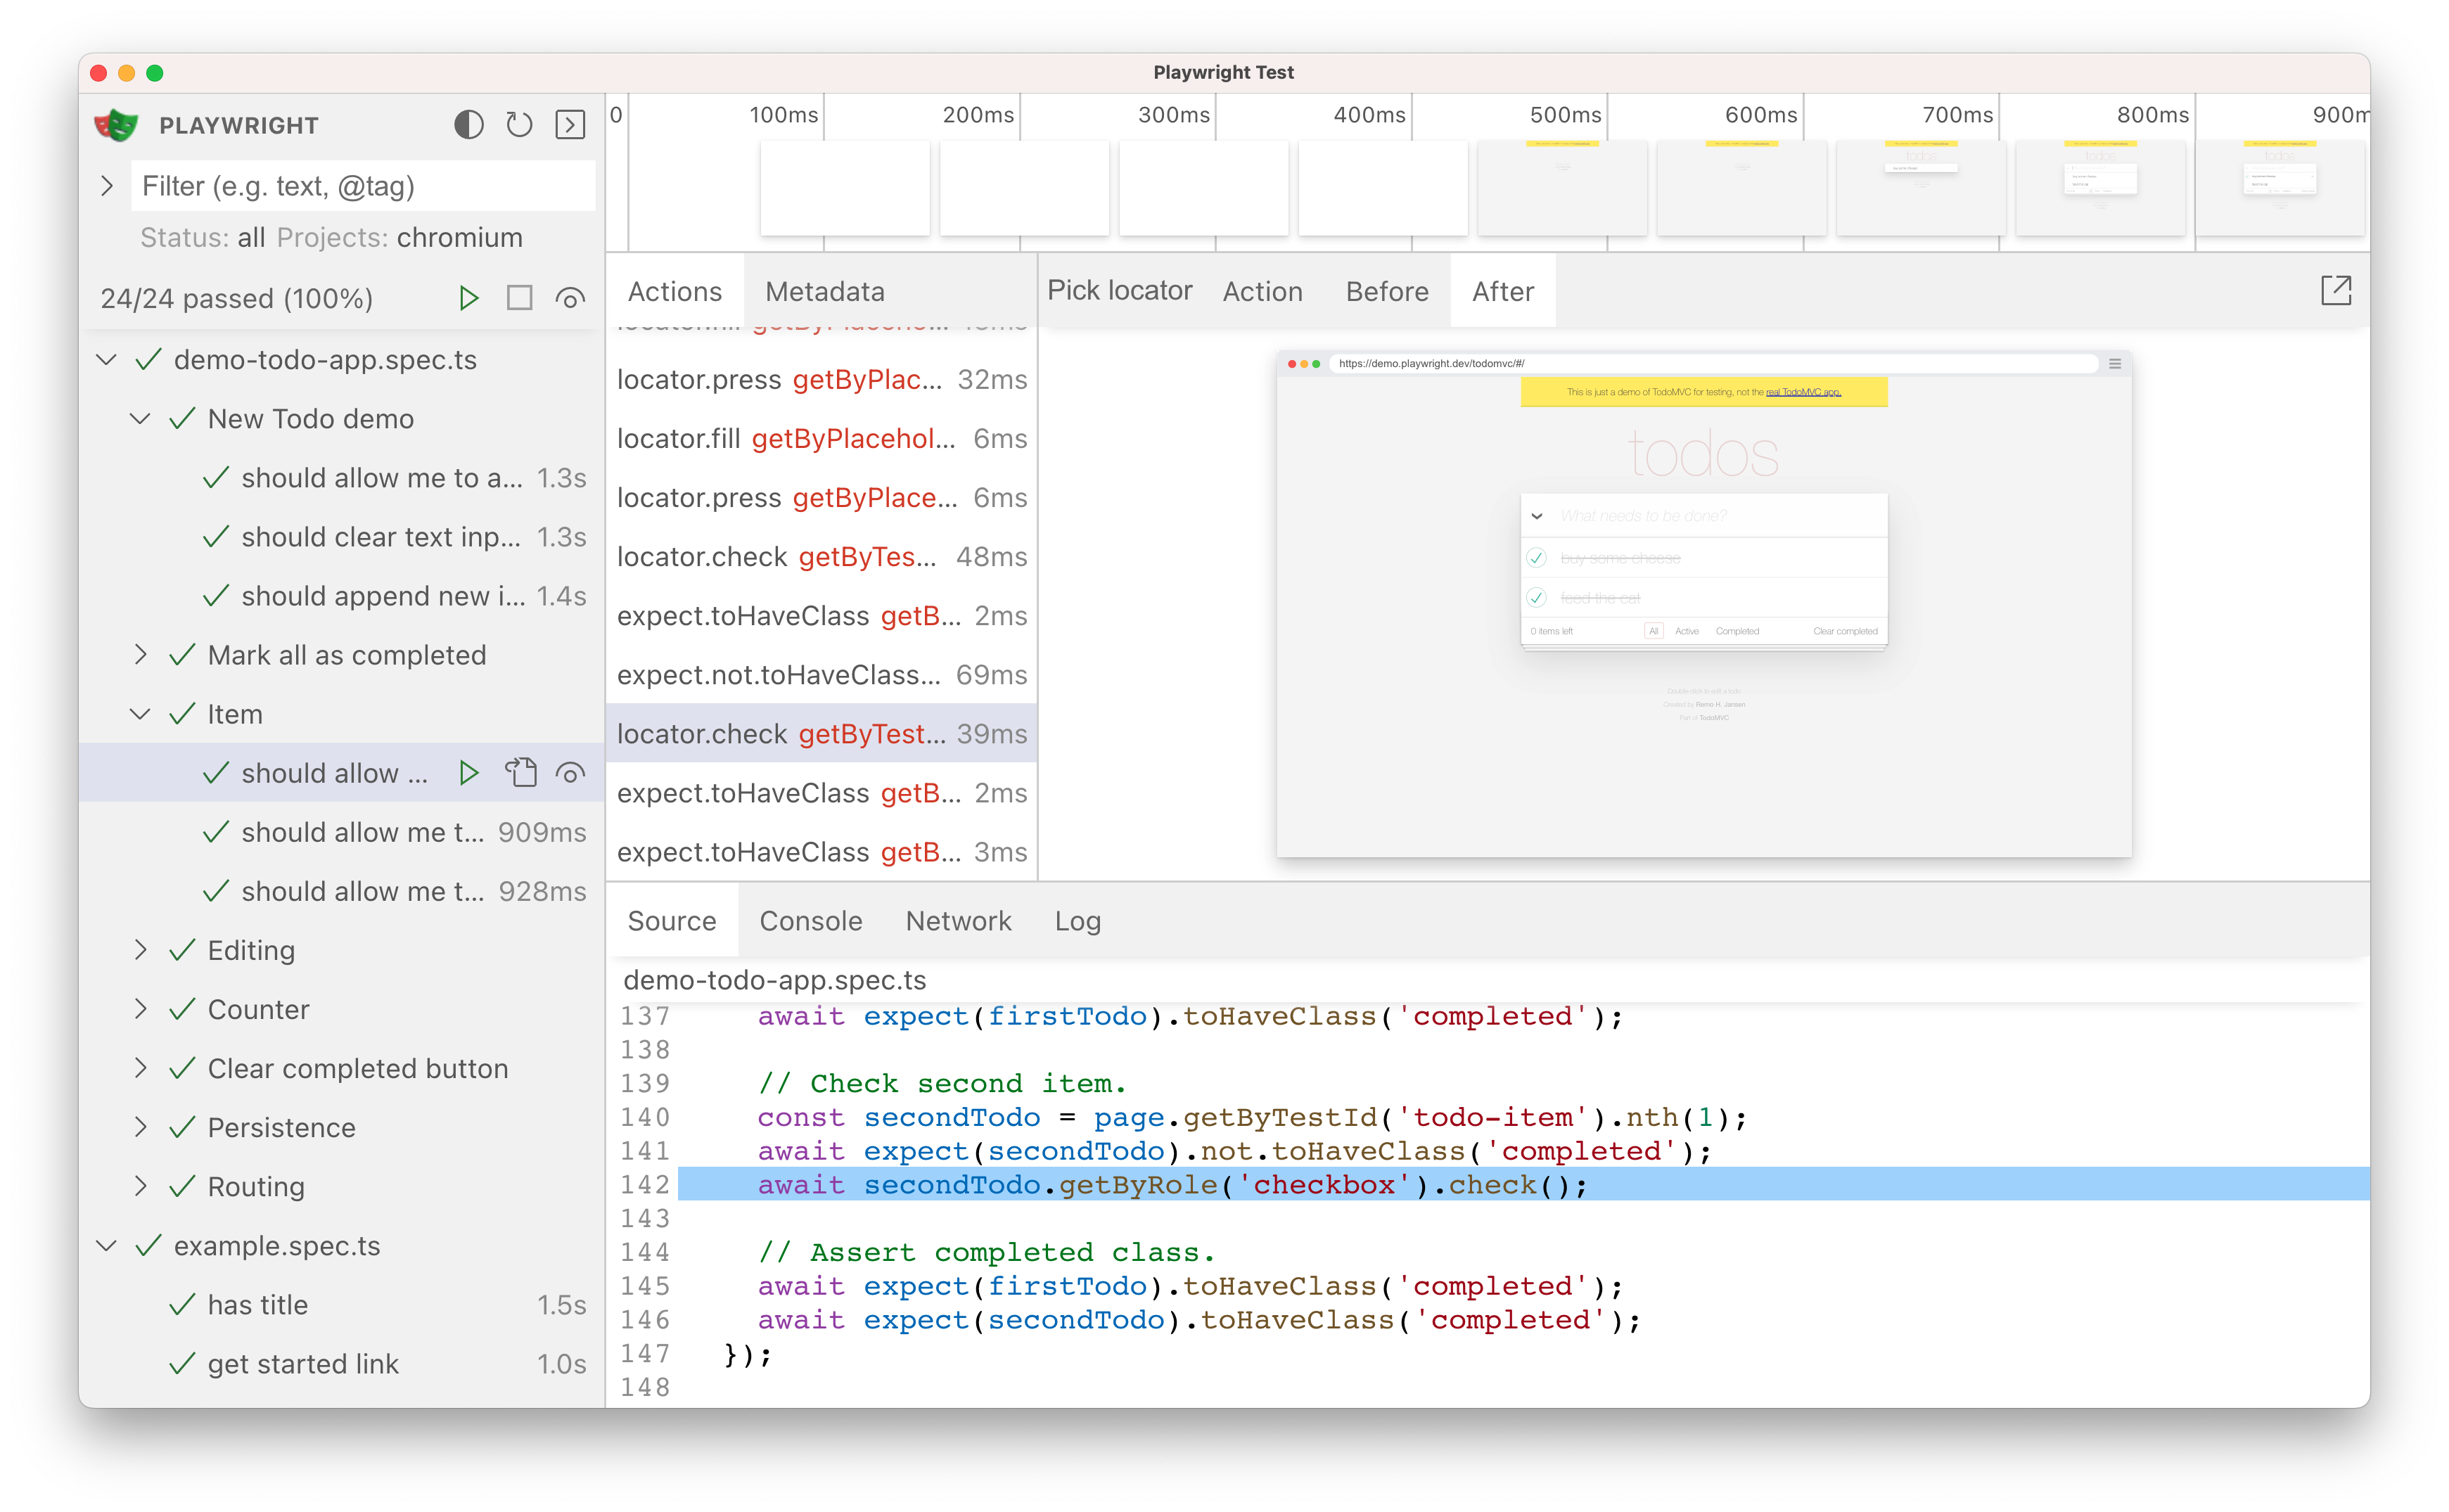The height and width of the screenshot is (1512, 2449).
Task: Run all tests with the play icon
Action: click(468, 298)
